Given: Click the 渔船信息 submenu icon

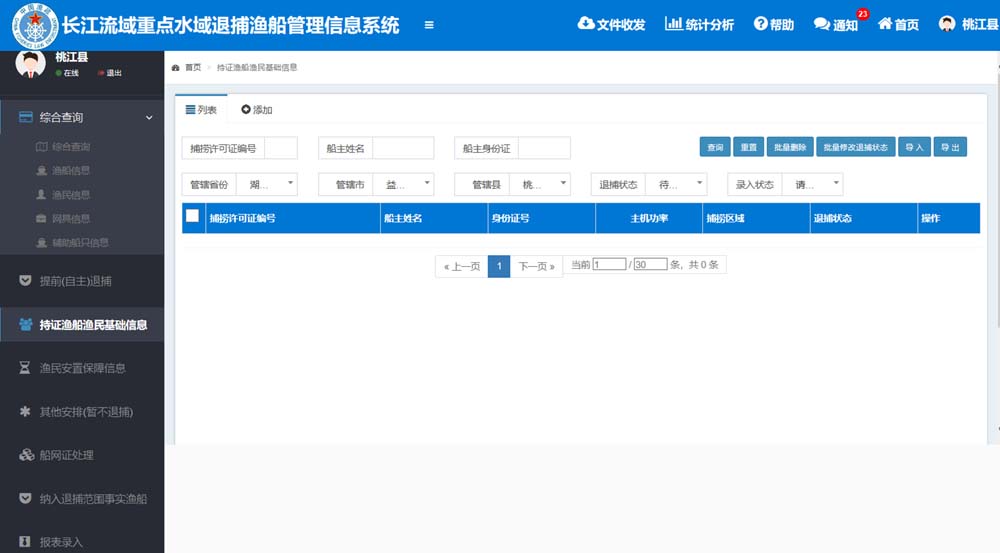Looking at the screenshot, I should pos(41,170).
